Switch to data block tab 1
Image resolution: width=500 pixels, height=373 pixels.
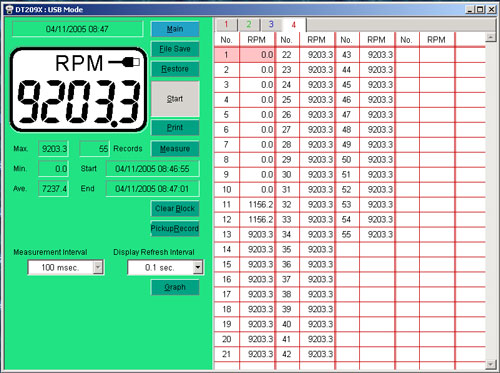[x=226, y=24]
